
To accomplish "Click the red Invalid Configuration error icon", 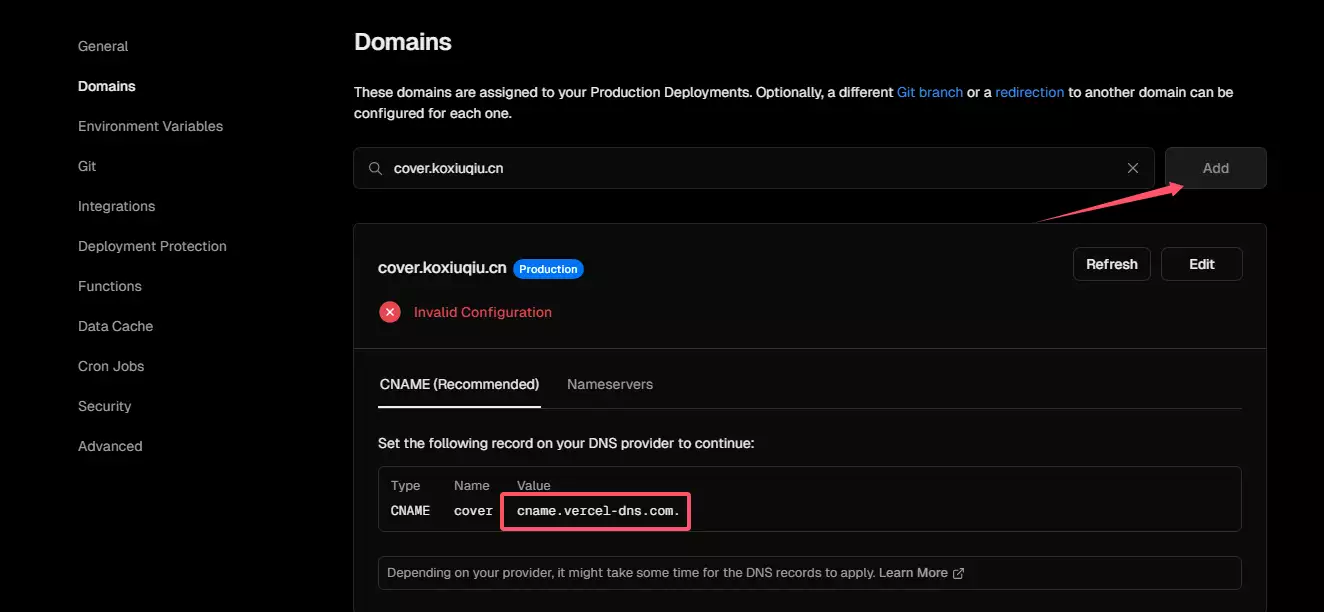I will click(390, 312).
